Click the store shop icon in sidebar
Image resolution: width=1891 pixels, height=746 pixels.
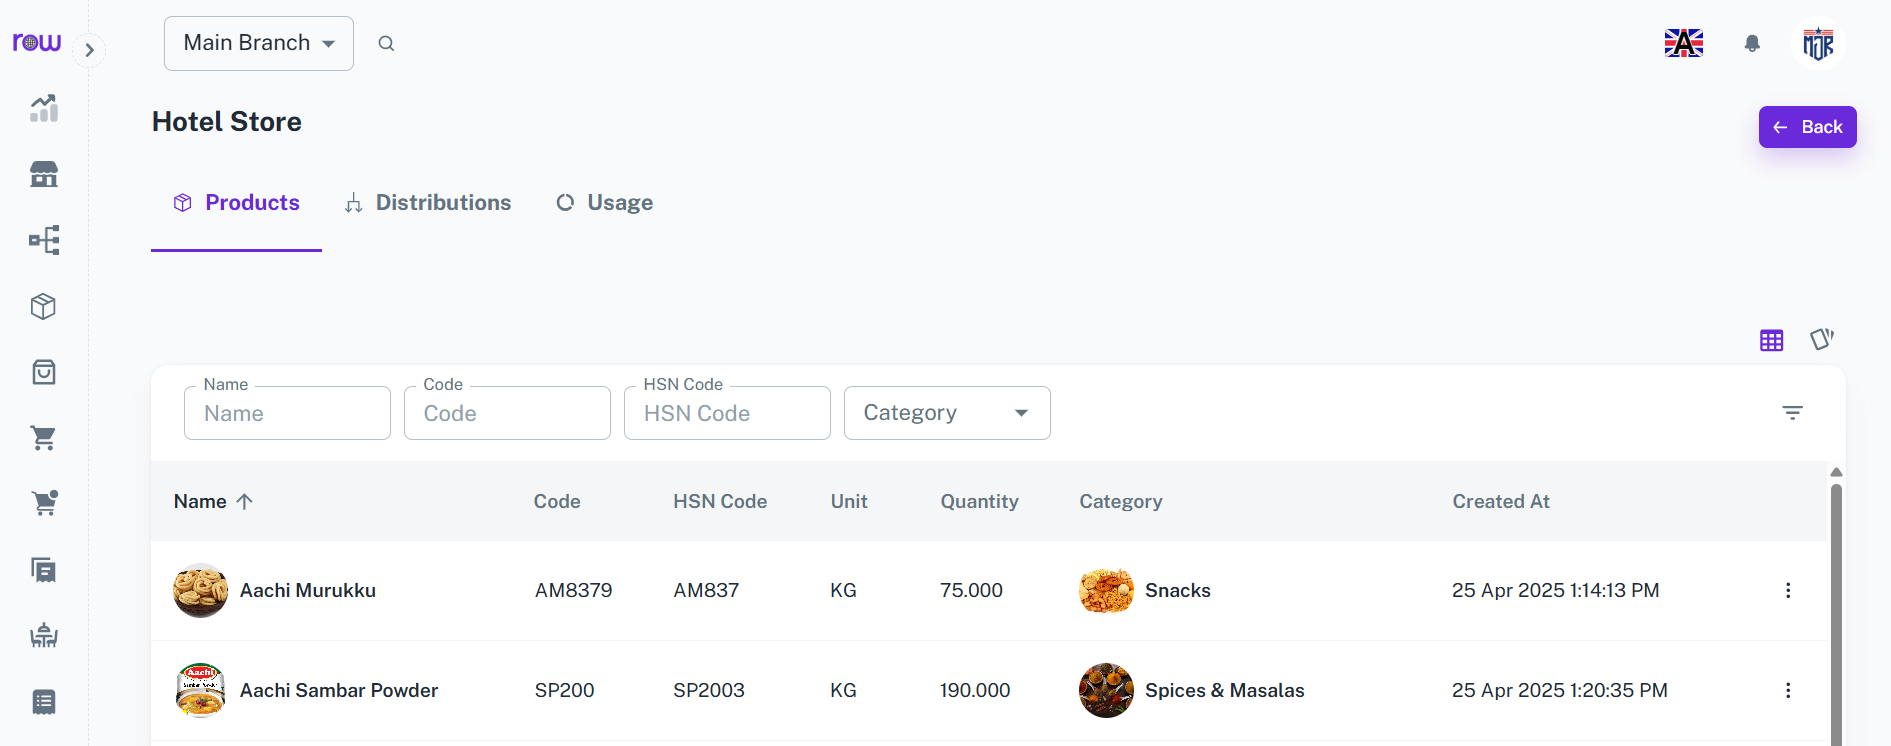coord(44,174)
